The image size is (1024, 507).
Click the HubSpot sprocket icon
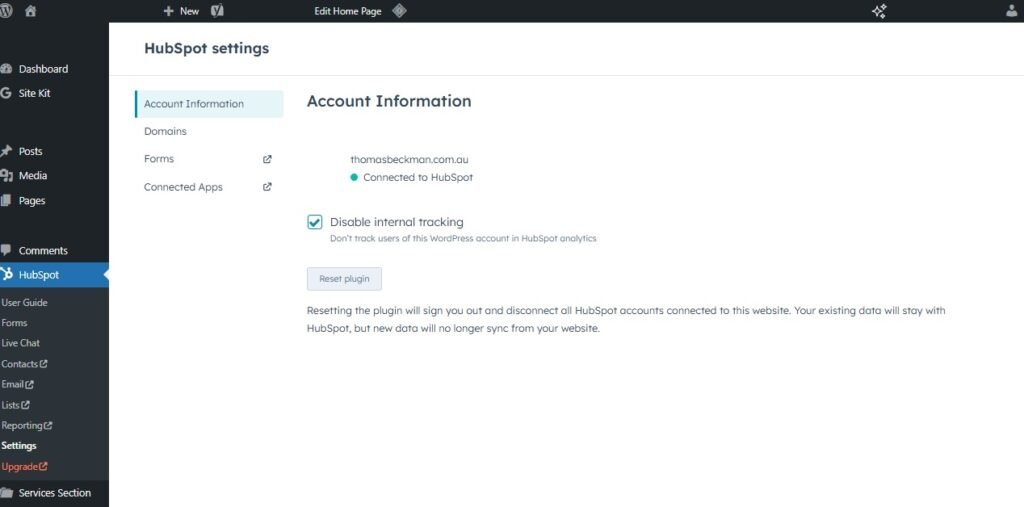(x=6, y=274)
